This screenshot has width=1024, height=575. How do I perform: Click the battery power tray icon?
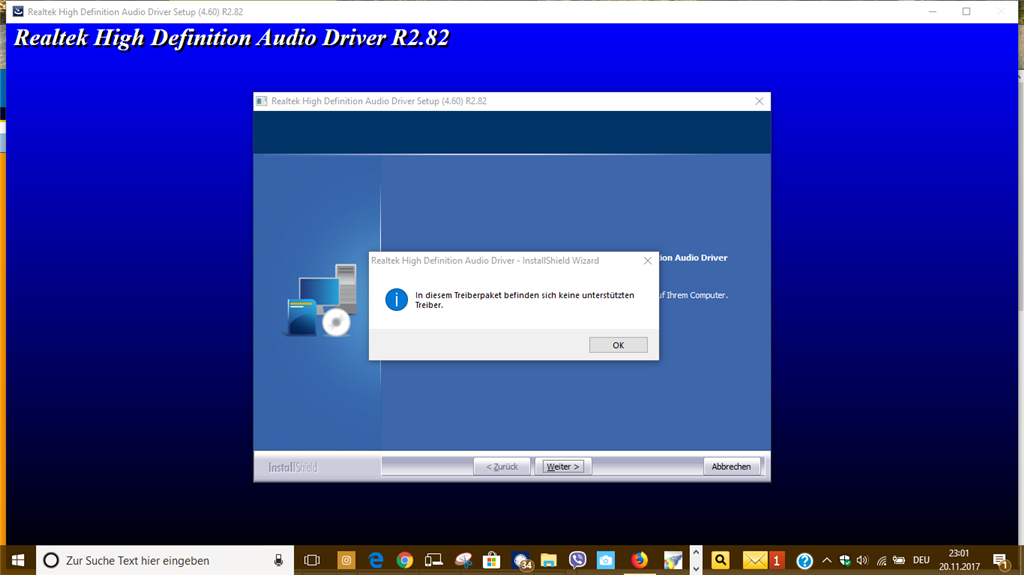point(899,561)
